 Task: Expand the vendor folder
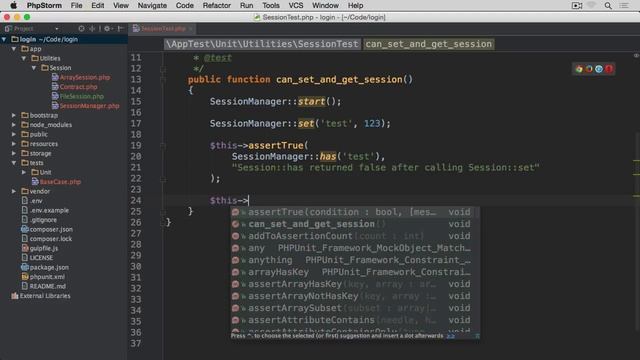pyautogui.click(x=14, y=191)
